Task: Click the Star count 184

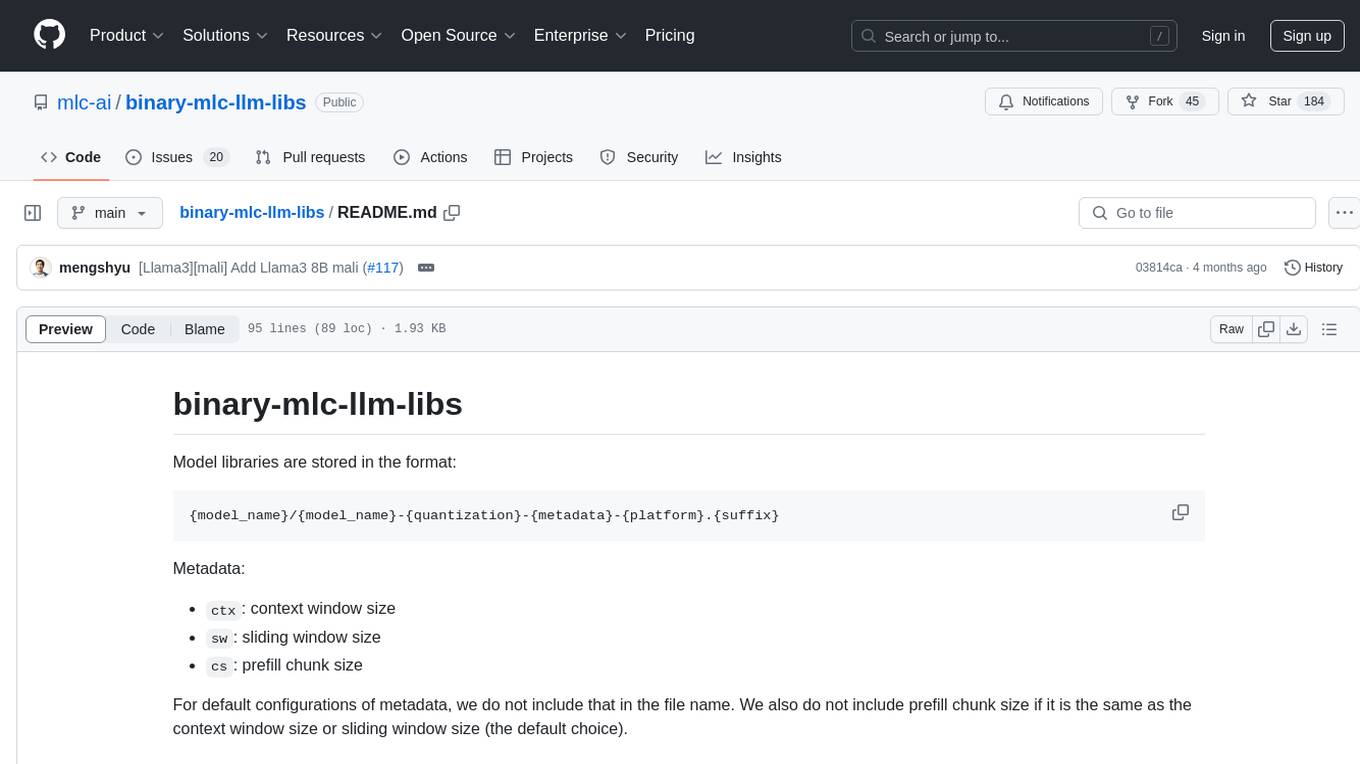Action: click(x=1314, y=102)
